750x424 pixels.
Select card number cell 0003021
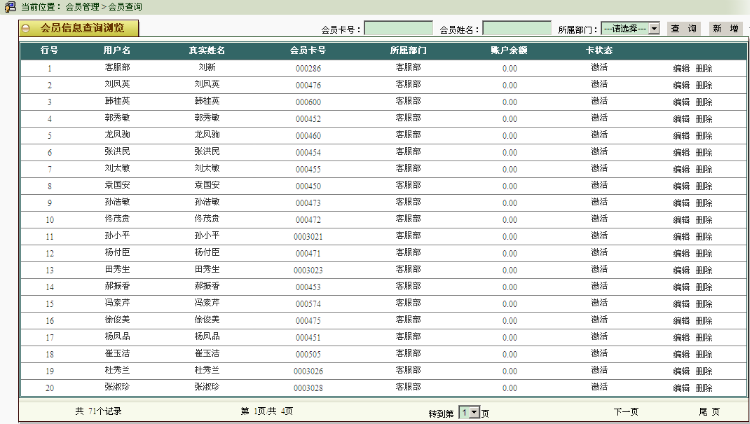pos(308,236)
